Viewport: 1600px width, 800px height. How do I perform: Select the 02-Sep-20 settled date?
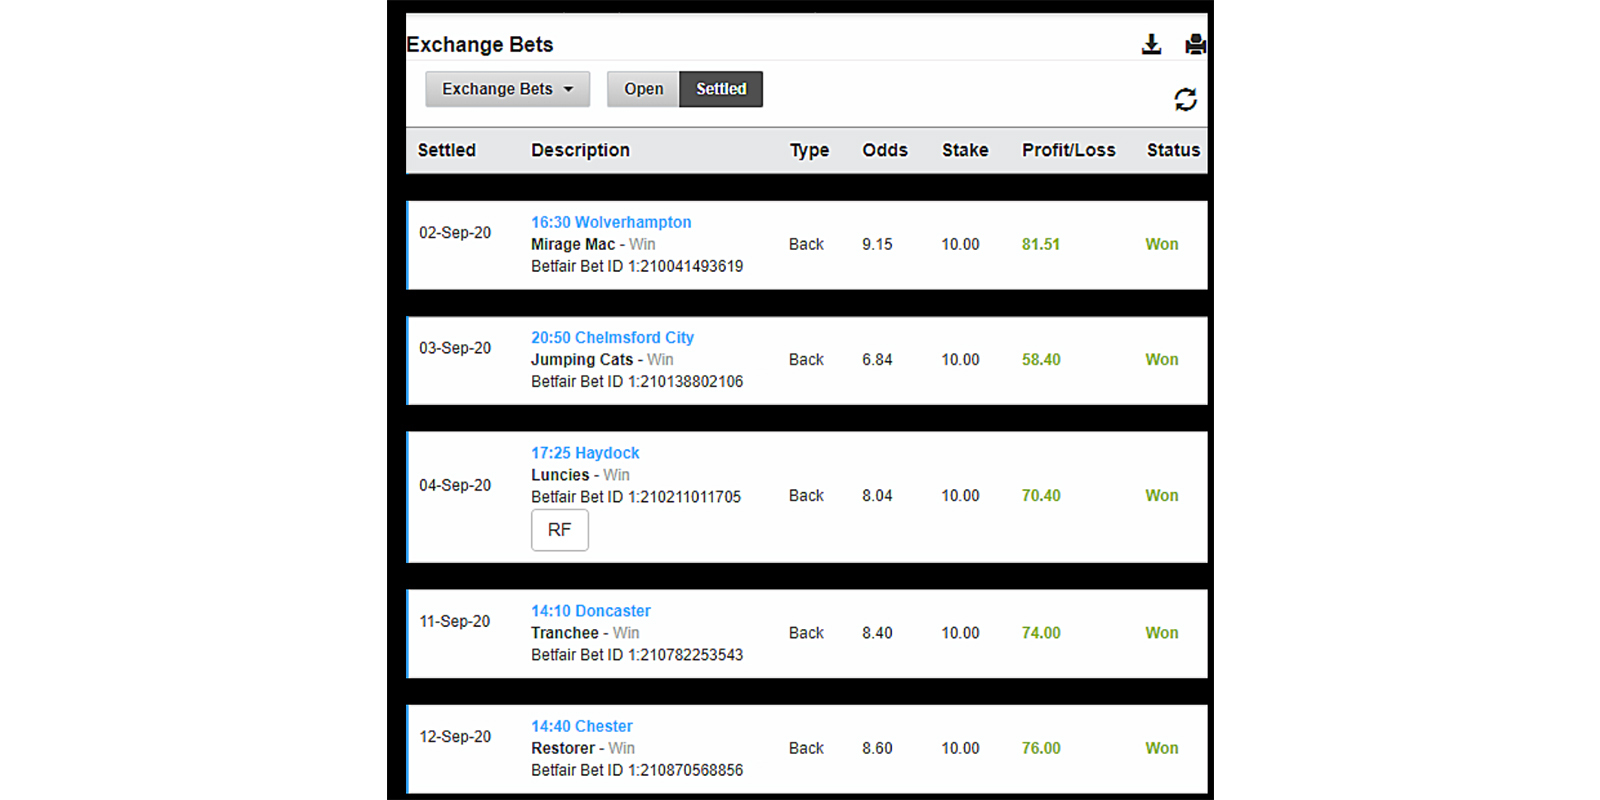[x=455, y=233]
